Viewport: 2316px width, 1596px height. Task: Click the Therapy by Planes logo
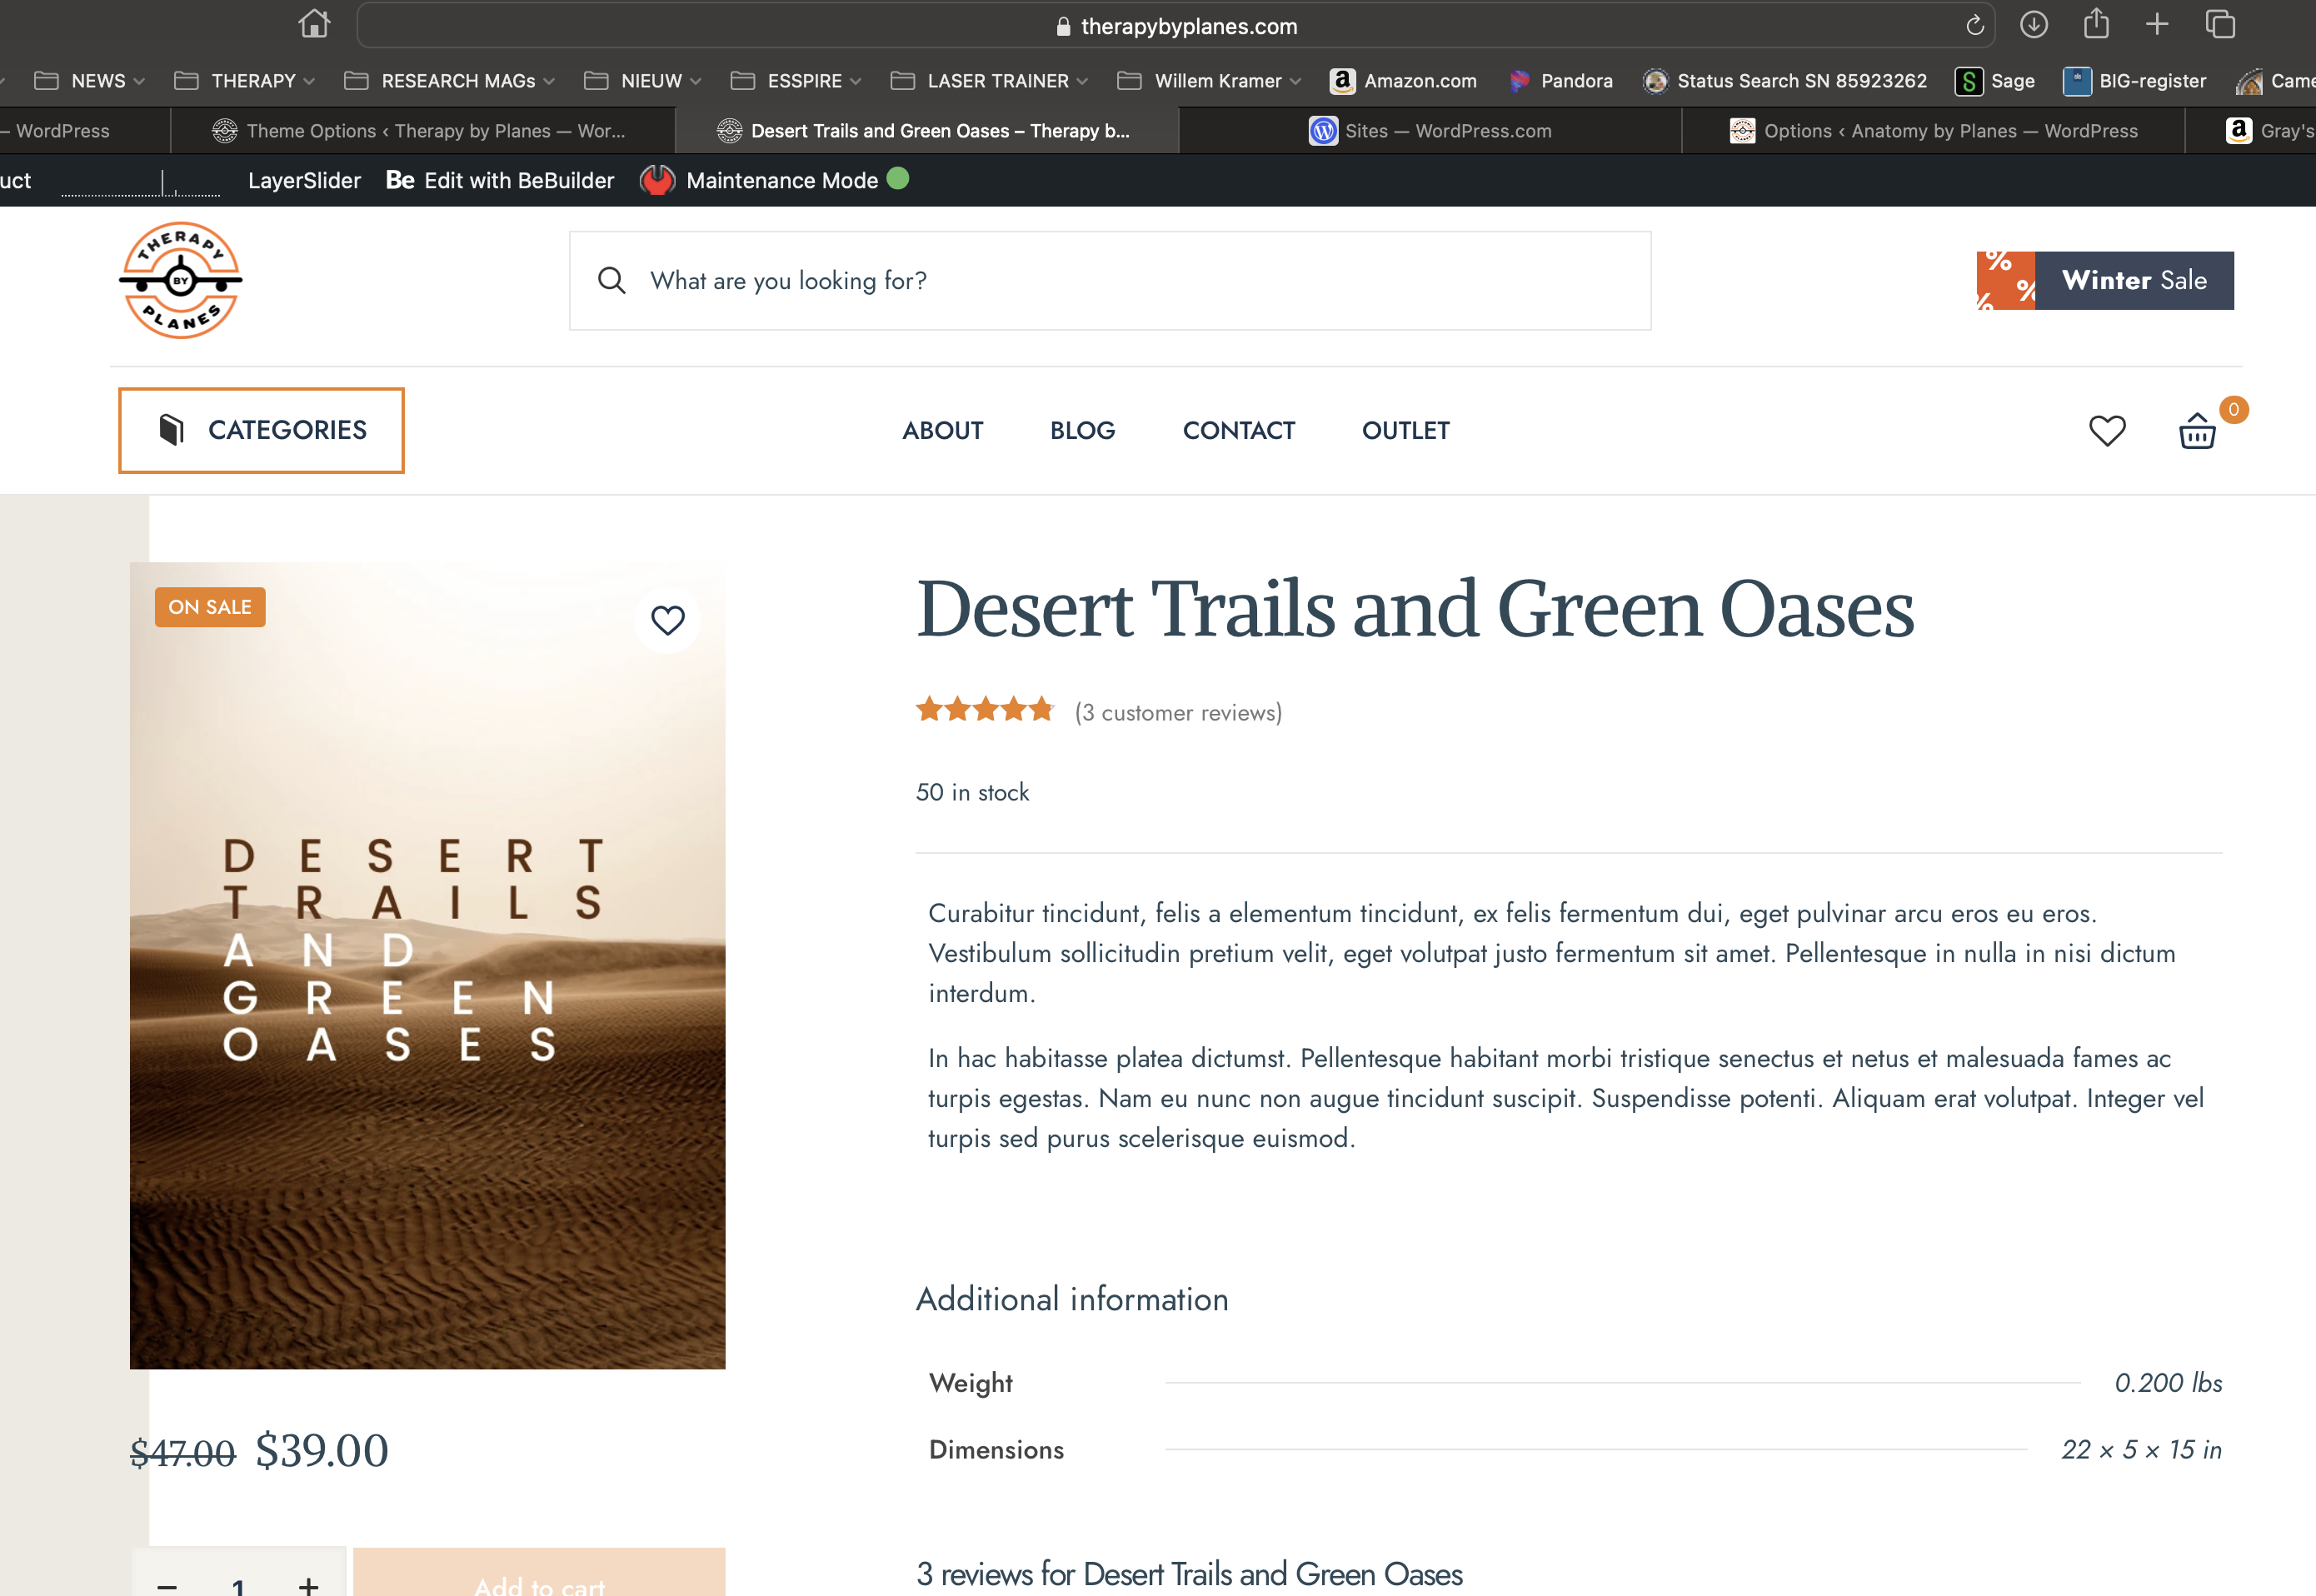click(180, 281)
